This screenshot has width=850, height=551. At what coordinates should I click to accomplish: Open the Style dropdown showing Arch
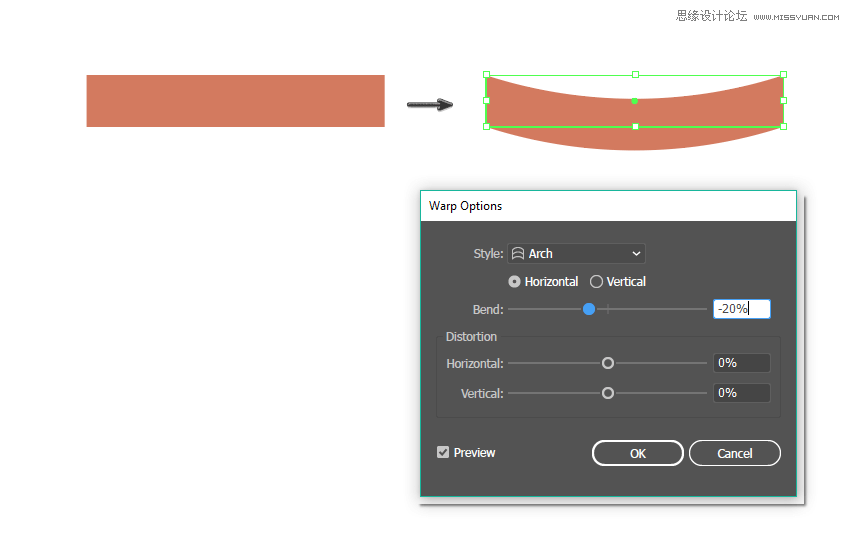(576, 254)
